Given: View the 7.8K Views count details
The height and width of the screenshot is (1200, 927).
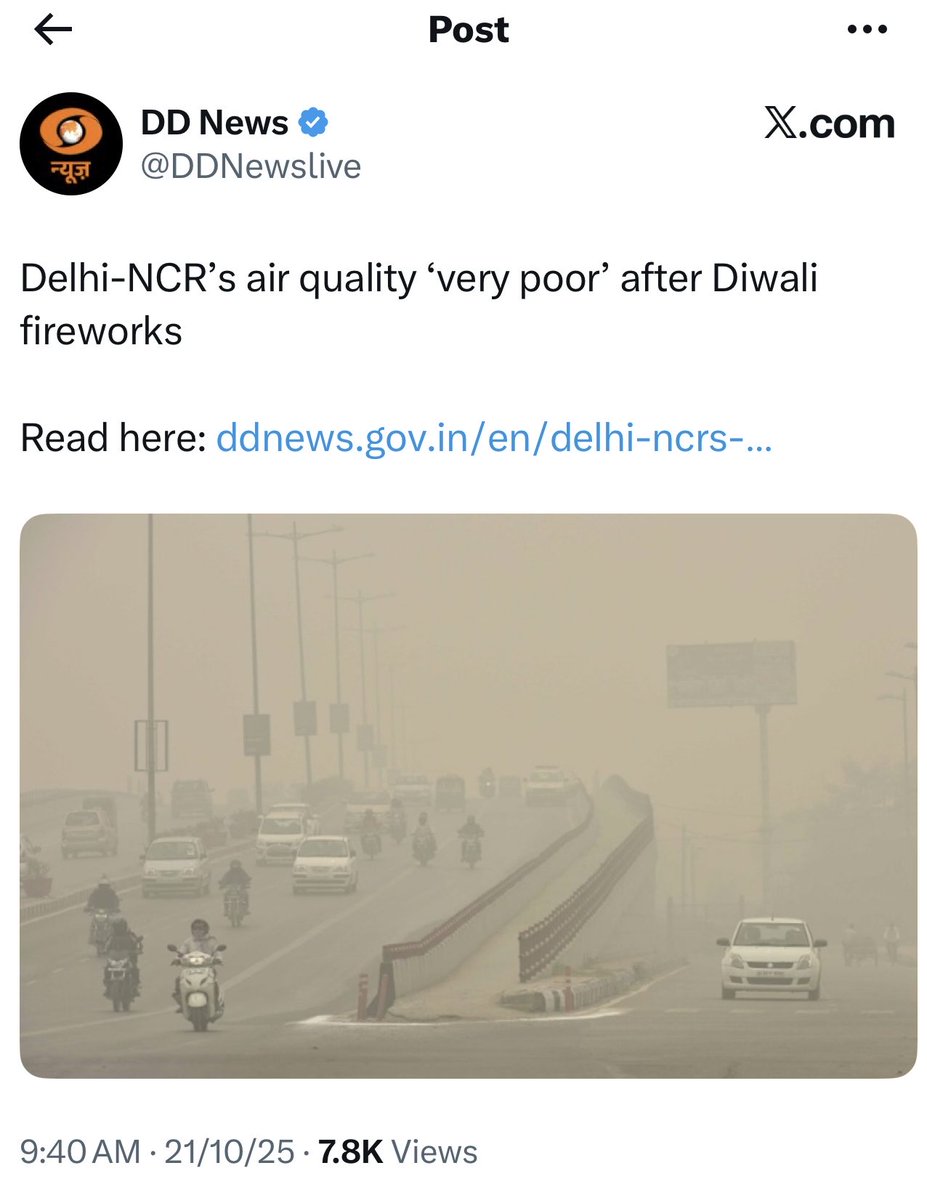Looking at the screenshot, I should pyautogui.click(x=398, y=1152).
